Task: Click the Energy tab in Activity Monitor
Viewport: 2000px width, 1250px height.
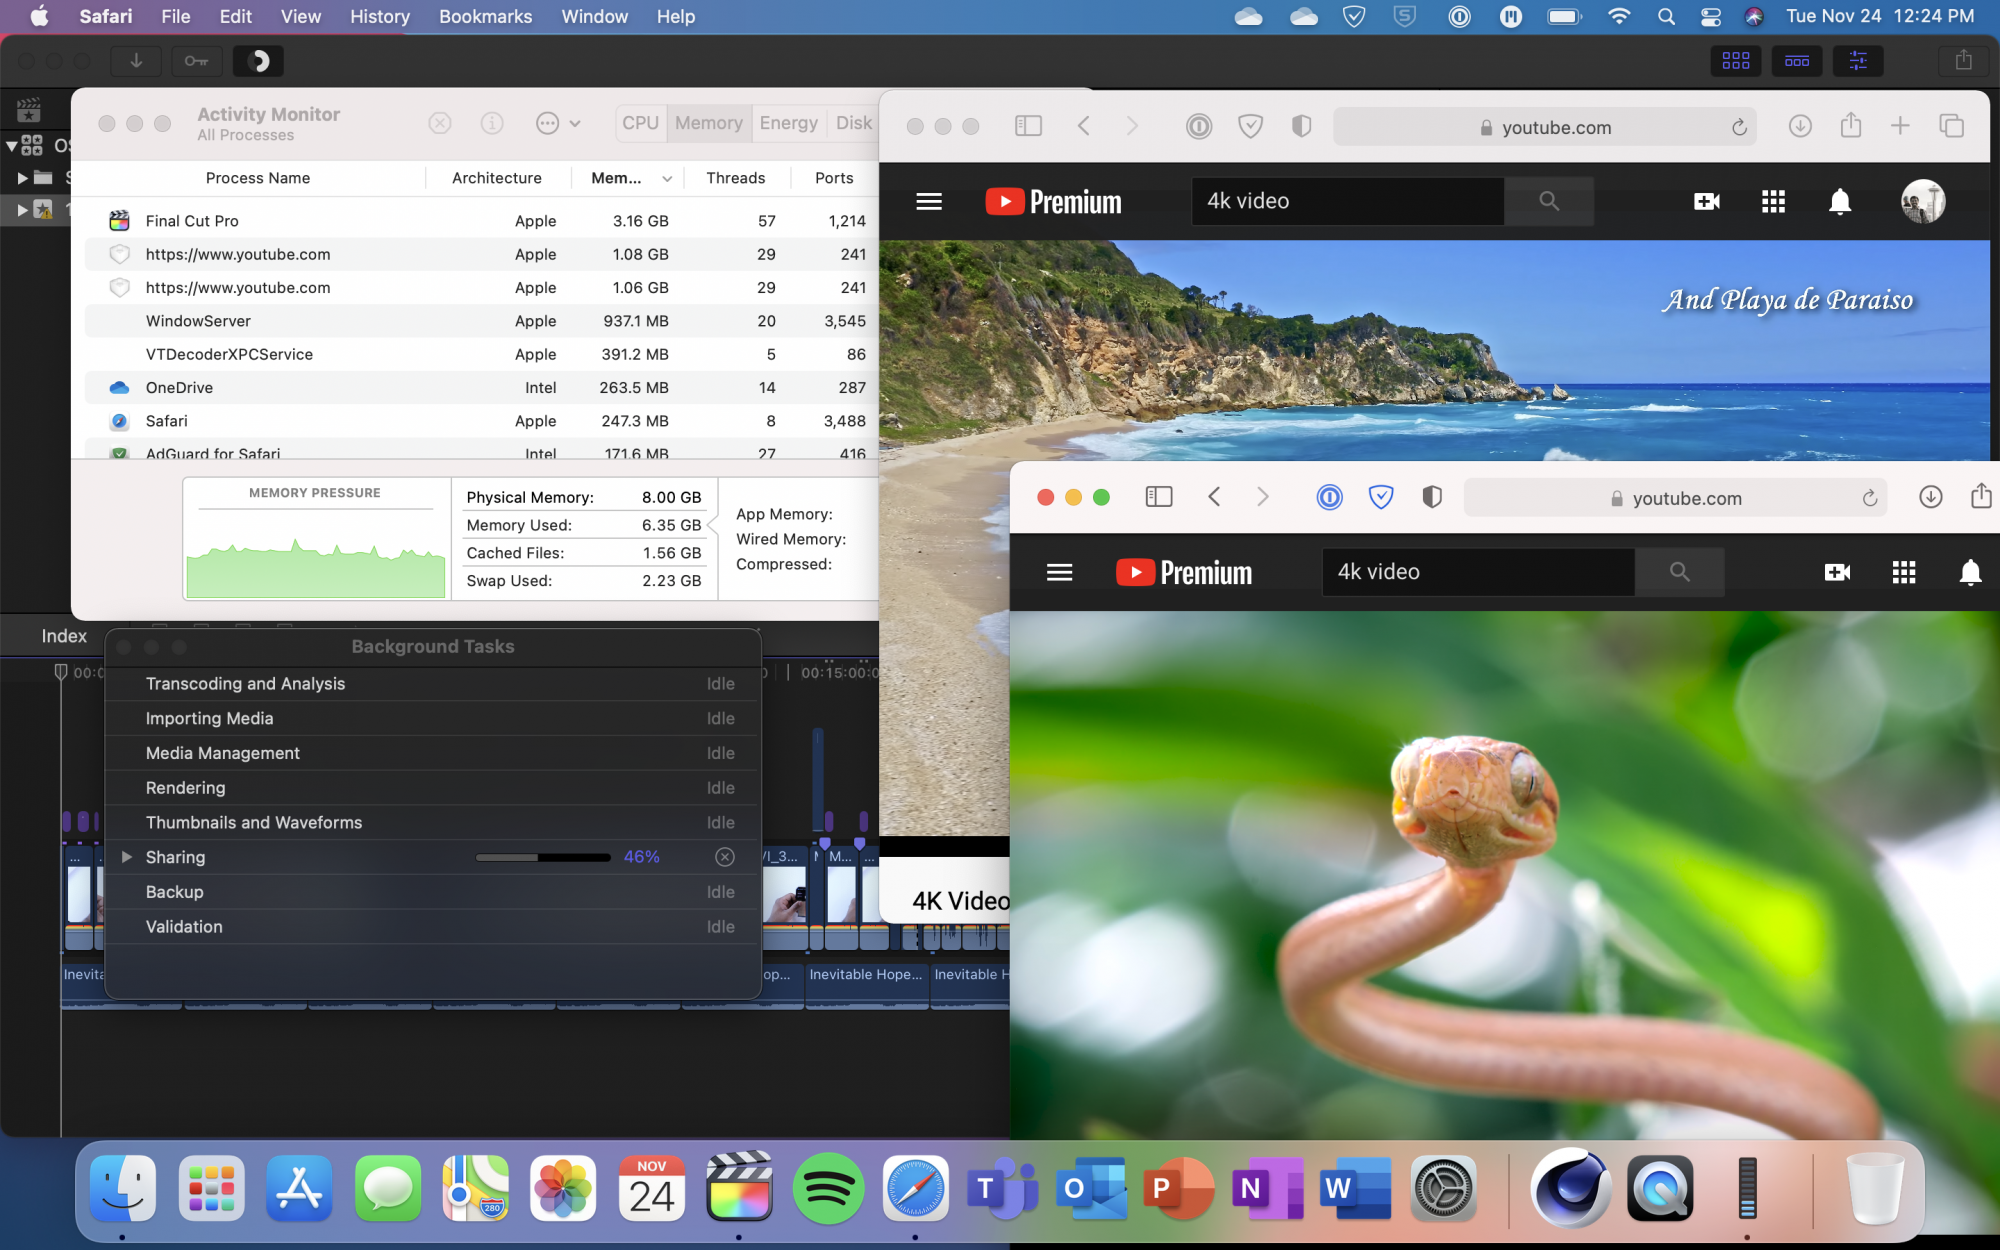Action: (x=788, y=122)
